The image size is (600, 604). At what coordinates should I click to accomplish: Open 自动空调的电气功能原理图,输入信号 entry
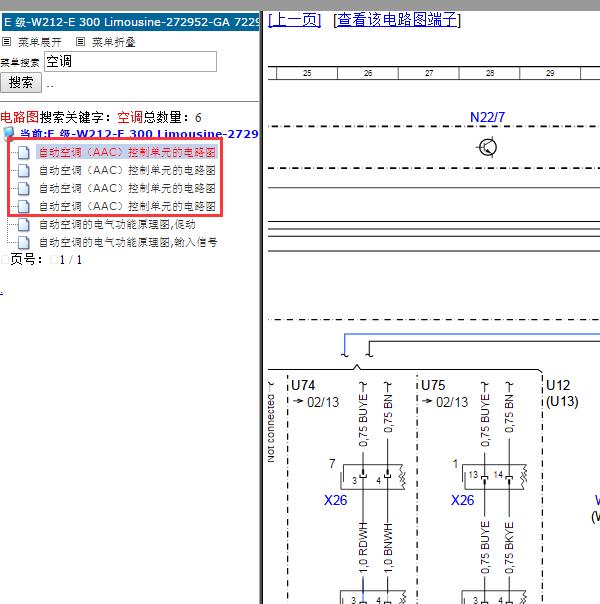[x=128, y=242]
